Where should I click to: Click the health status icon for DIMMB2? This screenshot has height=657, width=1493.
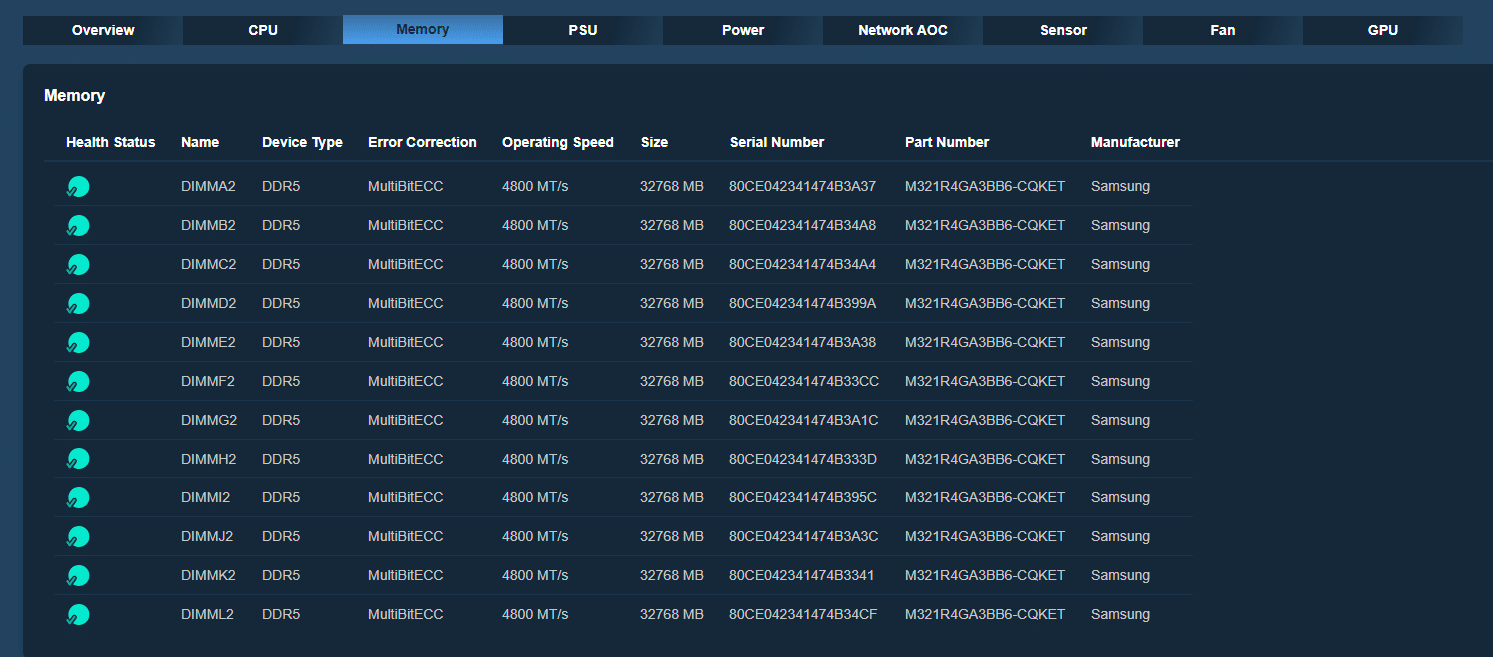(x=78, y=226)
